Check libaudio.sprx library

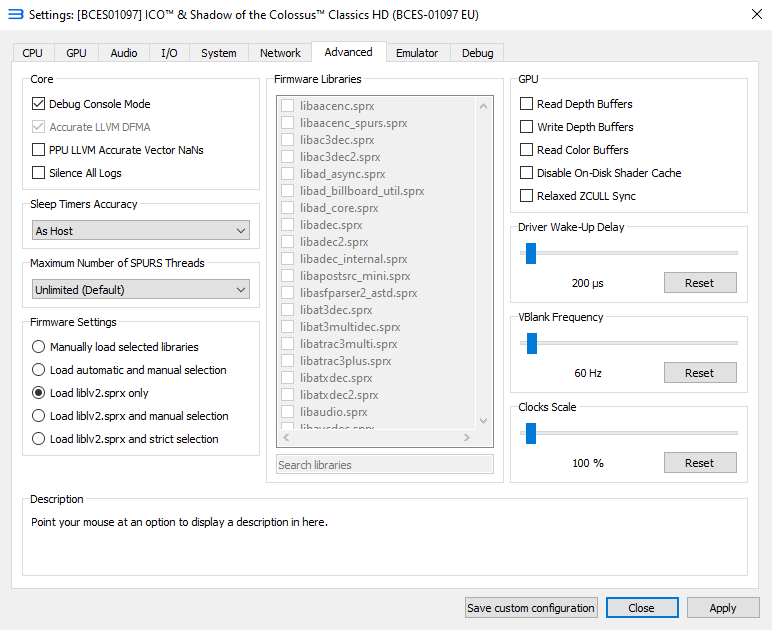click(x=288, y=411)
